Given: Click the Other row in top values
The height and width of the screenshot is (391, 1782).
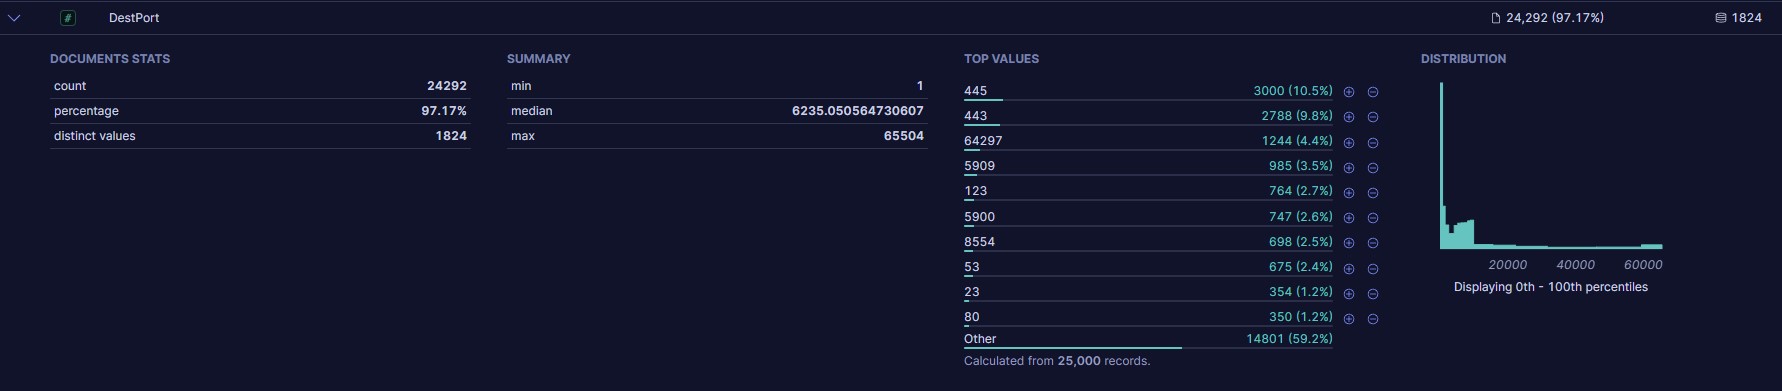Looking at the screenshot, I should click(1148, 339).
